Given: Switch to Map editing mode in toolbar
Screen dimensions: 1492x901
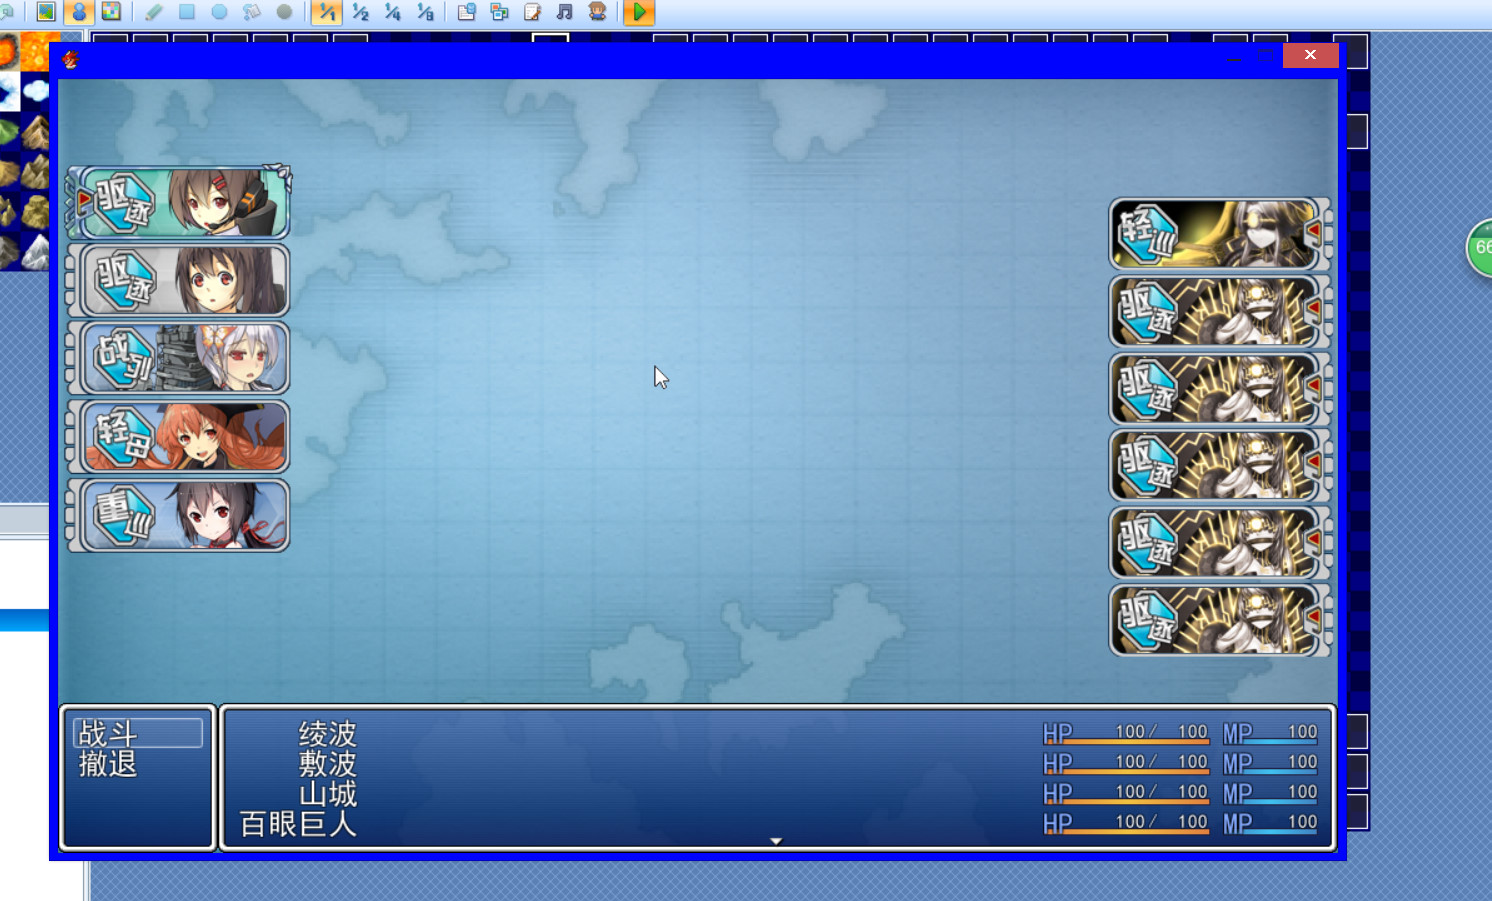Looking at the screenshot, I should pyautogui.click(x=46, y=12).
